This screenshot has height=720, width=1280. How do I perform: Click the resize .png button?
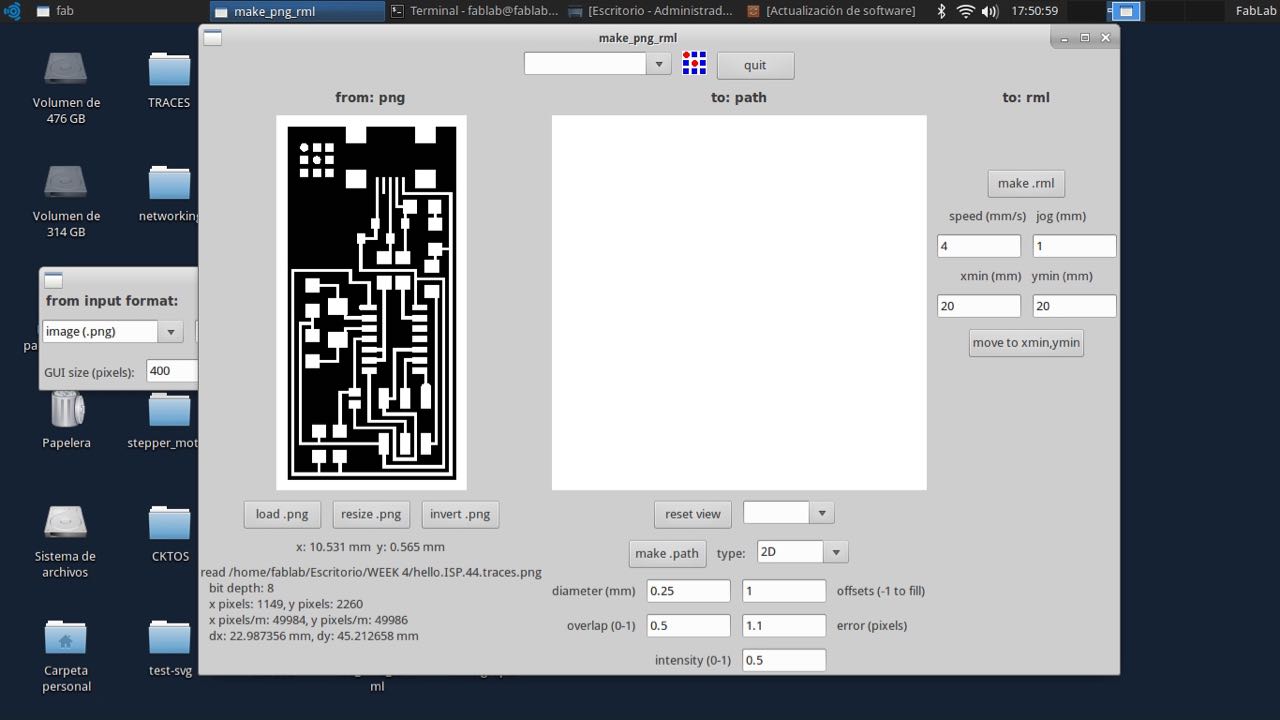[371, 514]
